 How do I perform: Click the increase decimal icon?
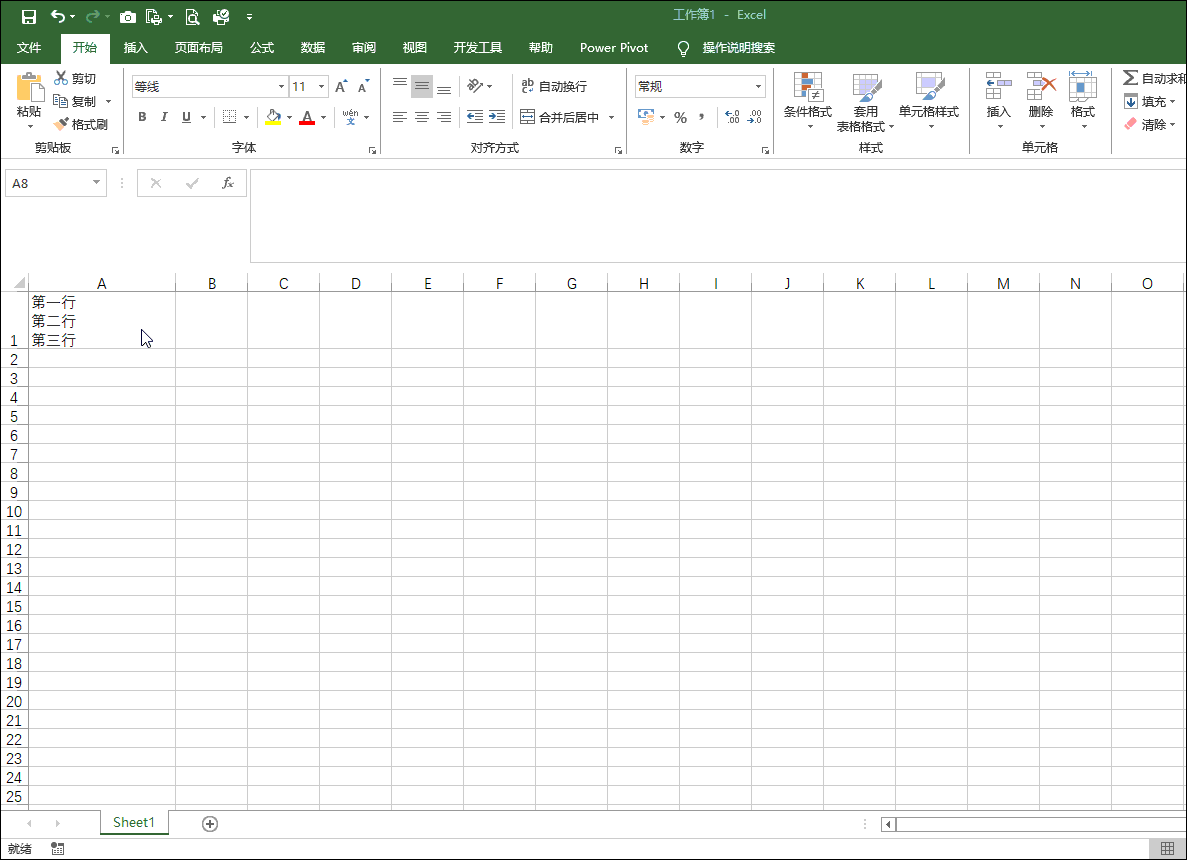pyautogui.click(x=732, y=117)
